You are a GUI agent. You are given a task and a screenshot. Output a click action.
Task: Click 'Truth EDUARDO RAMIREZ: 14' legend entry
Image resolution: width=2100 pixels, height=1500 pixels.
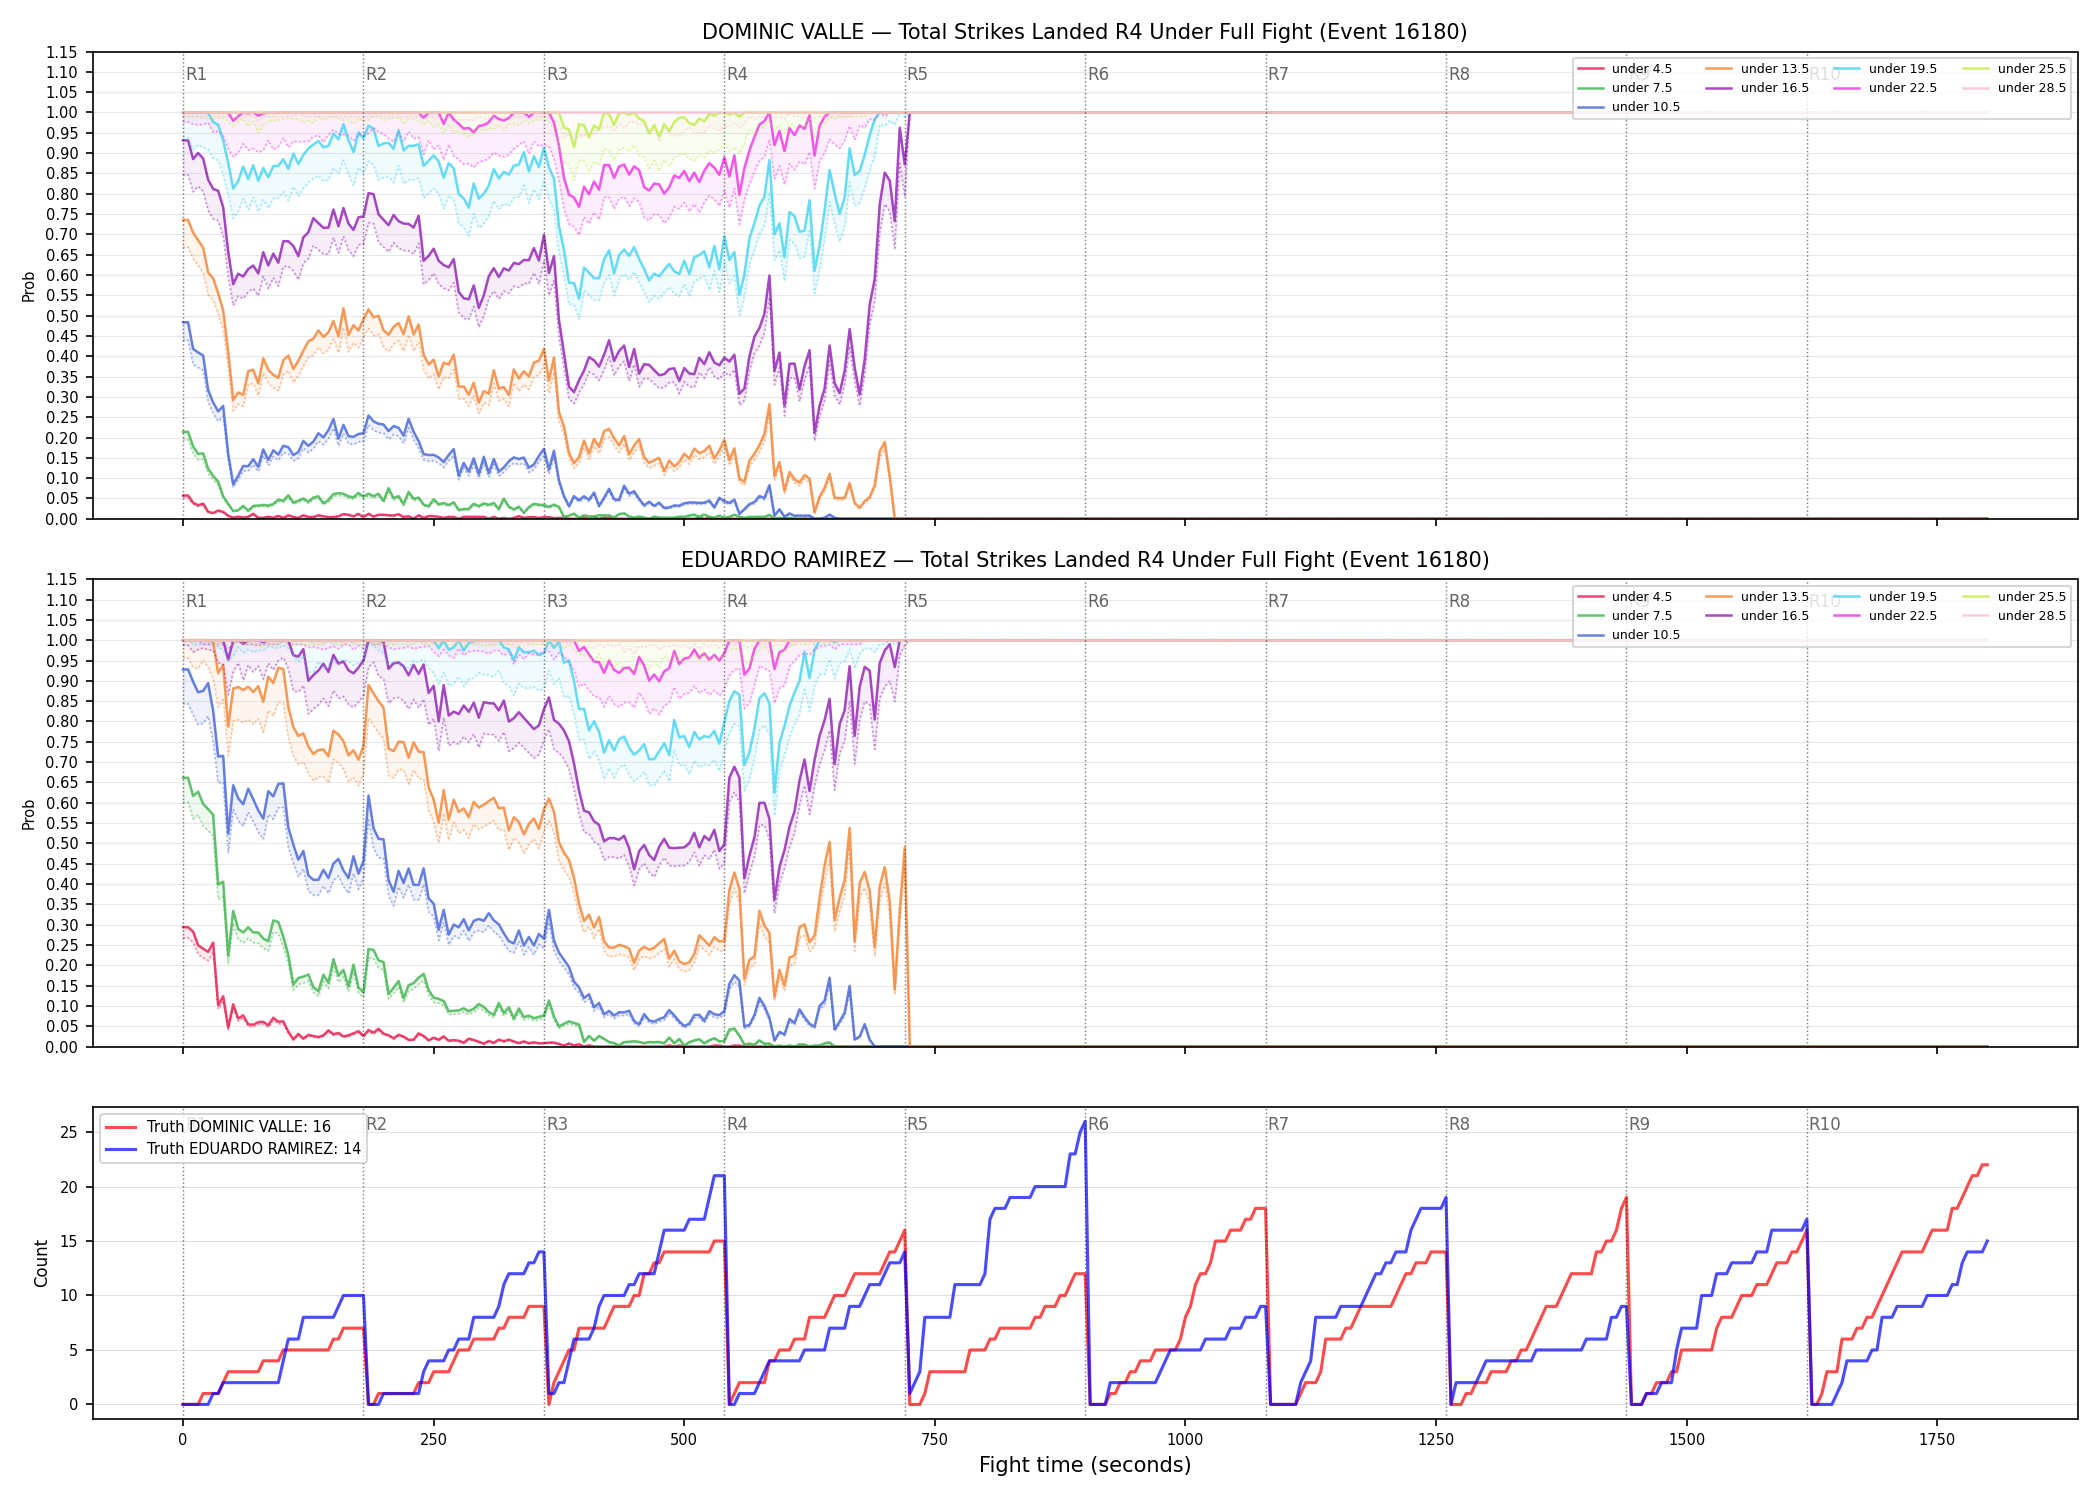233,1149
